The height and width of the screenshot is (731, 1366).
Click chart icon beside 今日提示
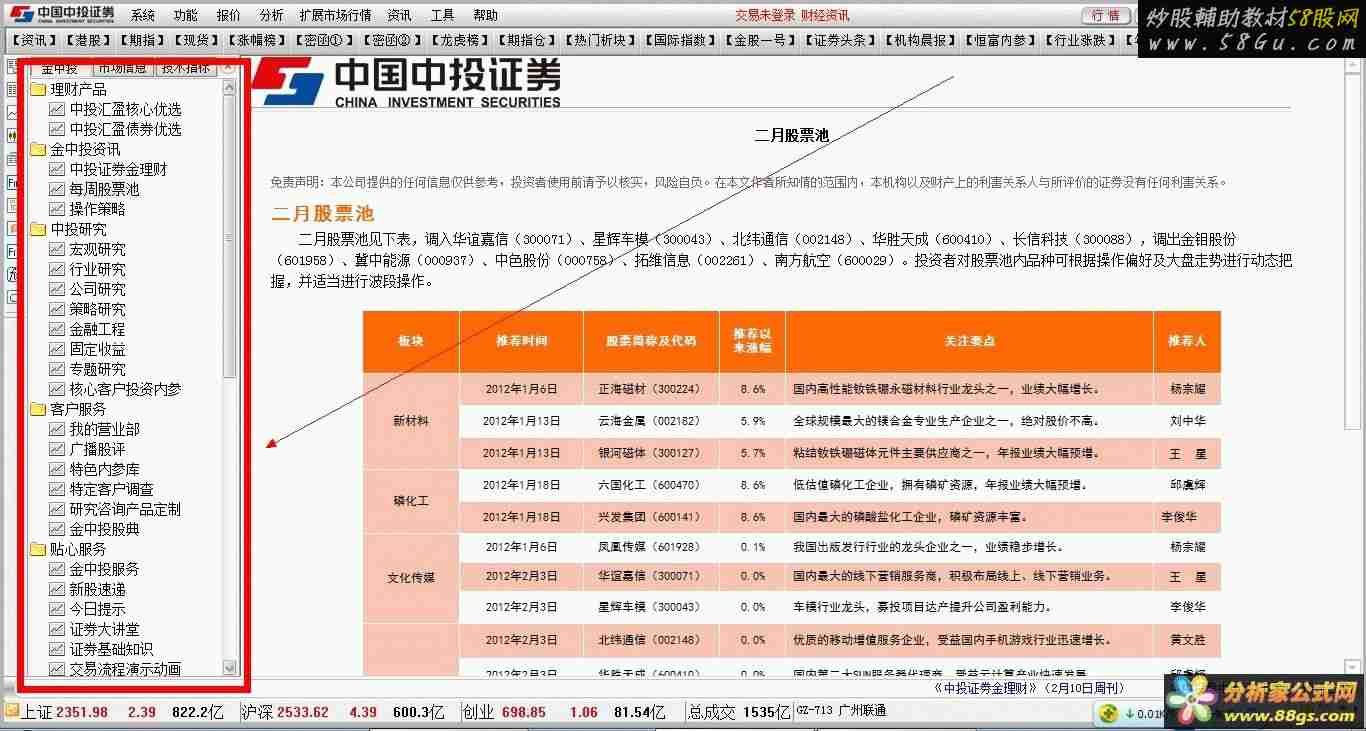(57, 609)
